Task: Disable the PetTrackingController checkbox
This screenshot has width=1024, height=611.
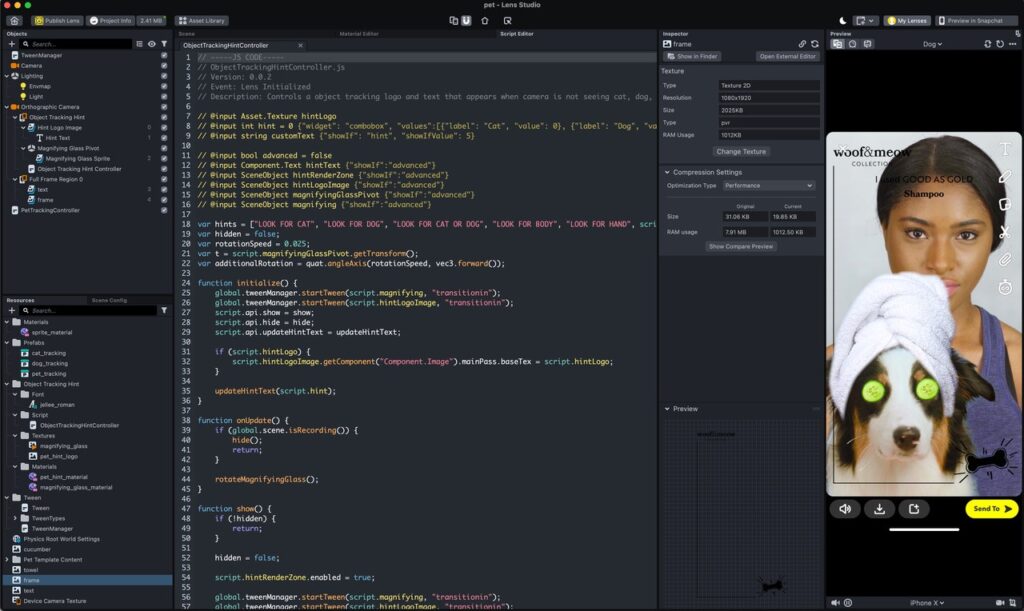Action: [x=164, y=210]
